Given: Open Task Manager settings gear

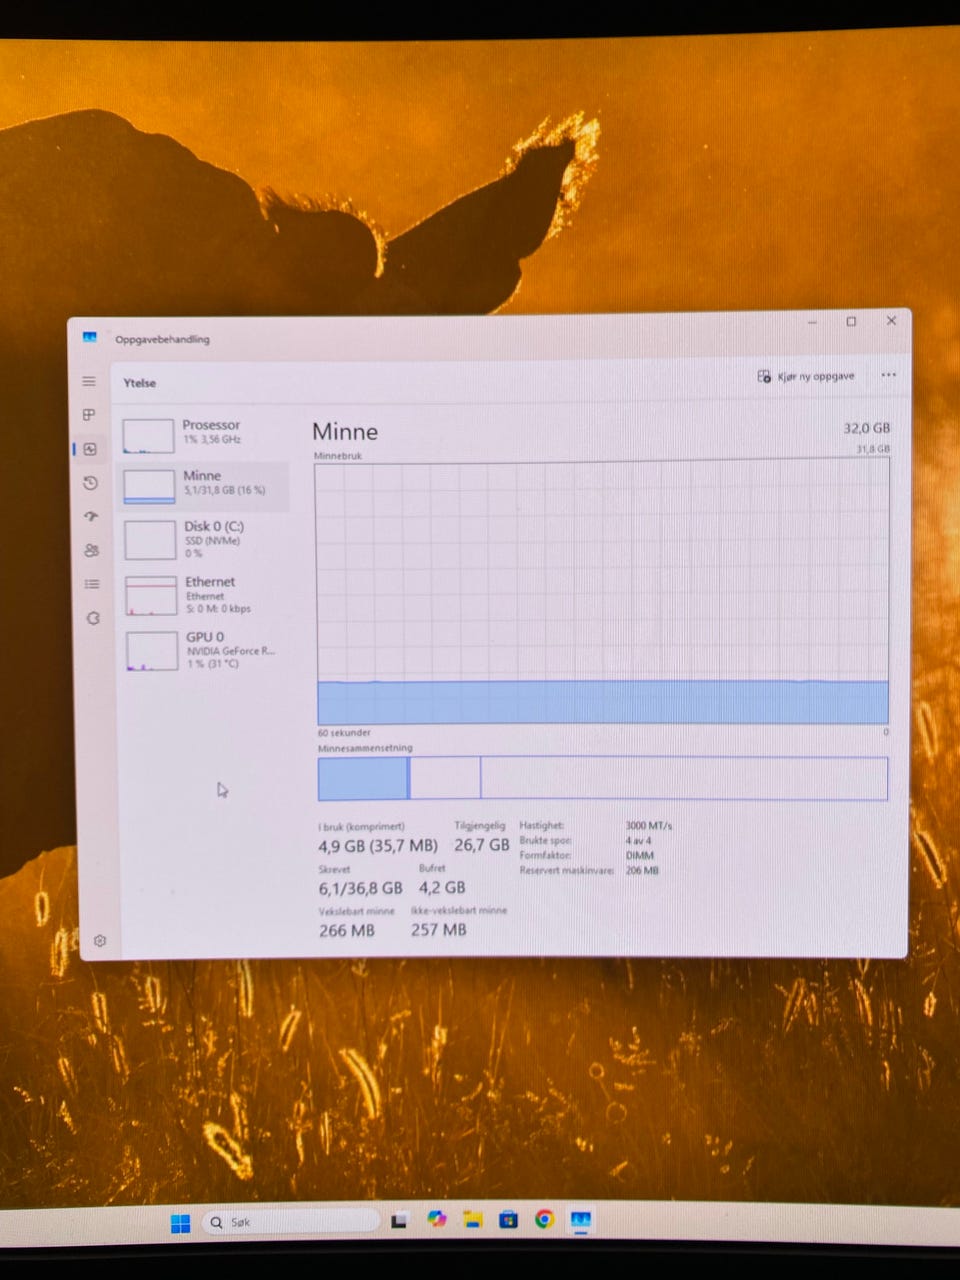Looking at the screenshot, I should pos(100,941).
